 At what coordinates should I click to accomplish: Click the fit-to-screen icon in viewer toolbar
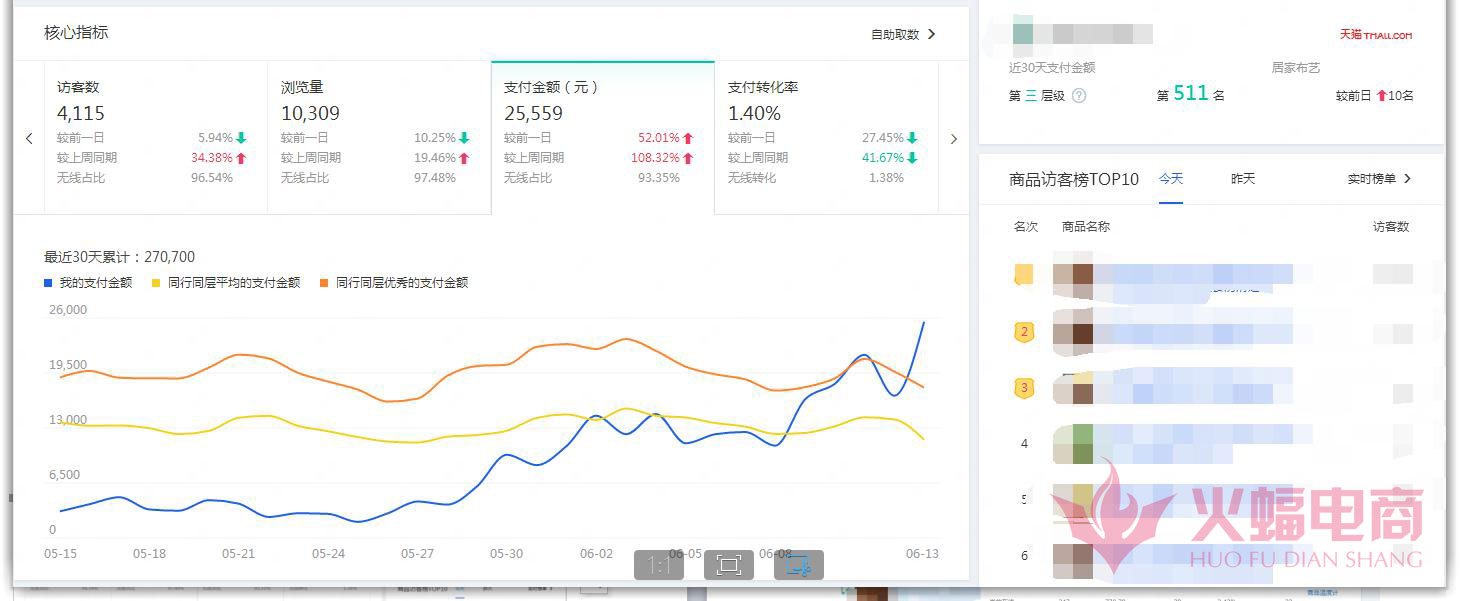729,566
